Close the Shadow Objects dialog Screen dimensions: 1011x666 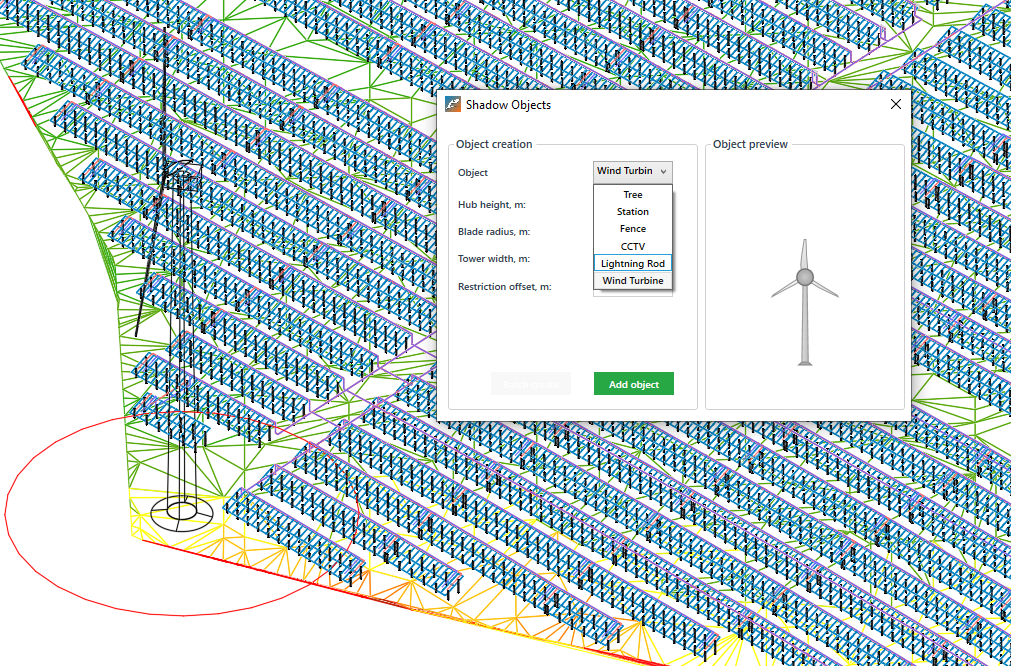tap(896, 104)
